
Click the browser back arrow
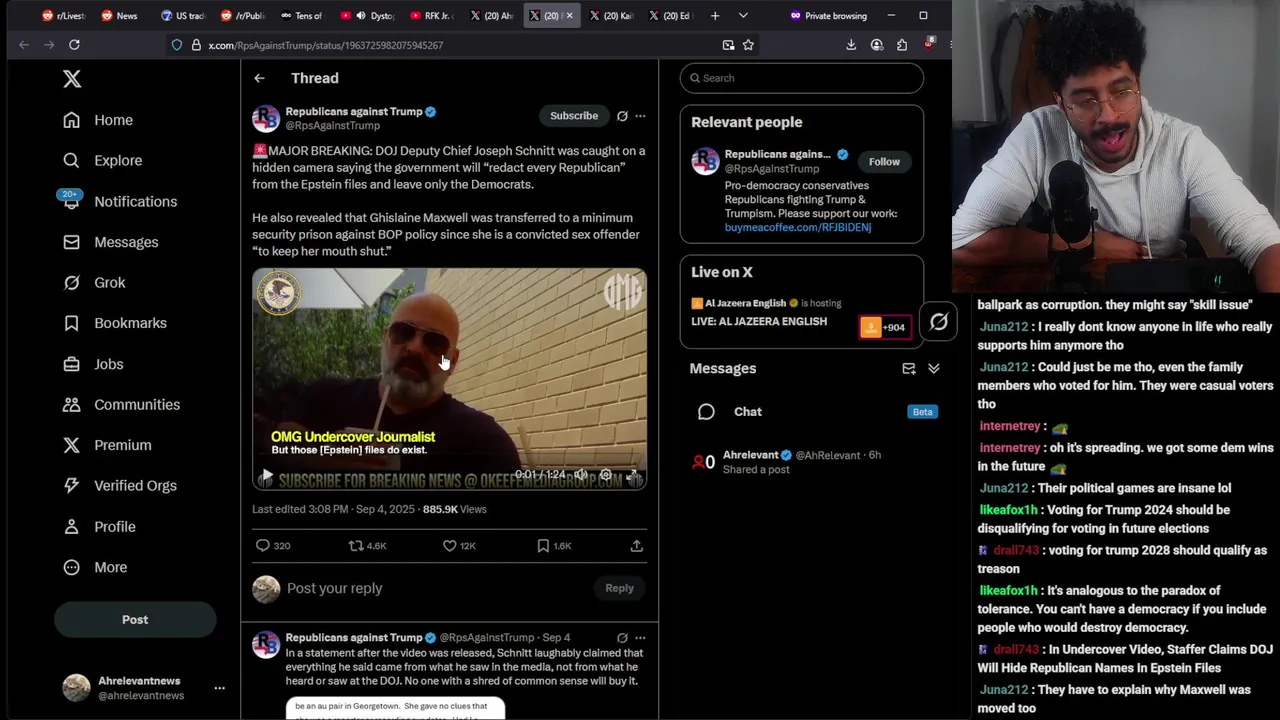(x=24, y=45)
